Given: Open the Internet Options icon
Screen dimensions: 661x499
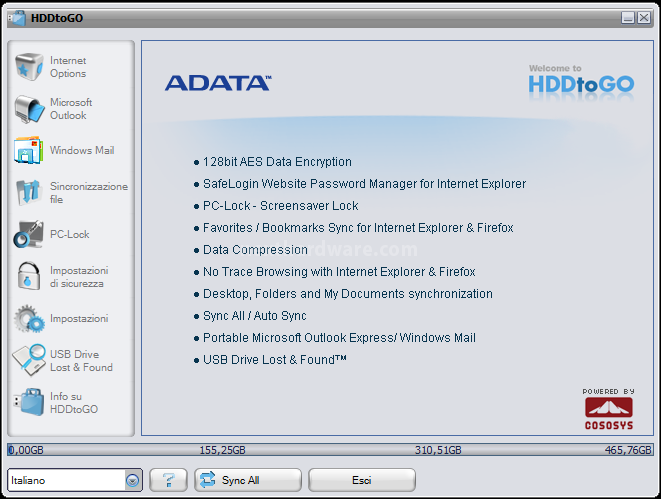Looking at the screenshot, I should tap(29, 67).
